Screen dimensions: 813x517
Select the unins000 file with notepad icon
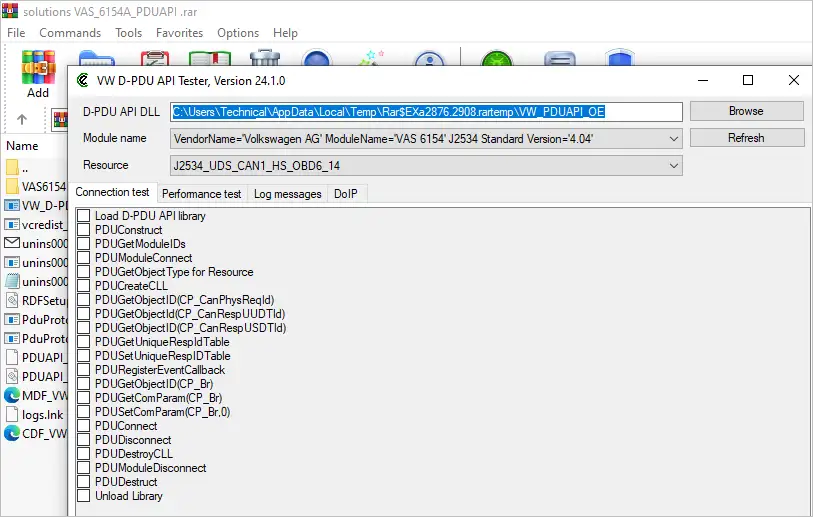click(x=36, y=282)
